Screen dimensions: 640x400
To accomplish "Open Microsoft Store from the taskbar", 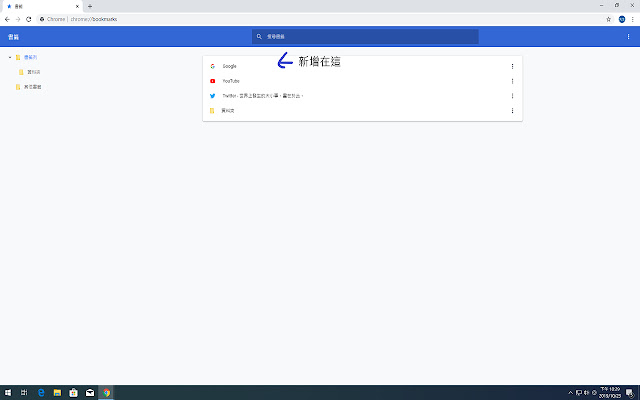I will coord(73,393).
